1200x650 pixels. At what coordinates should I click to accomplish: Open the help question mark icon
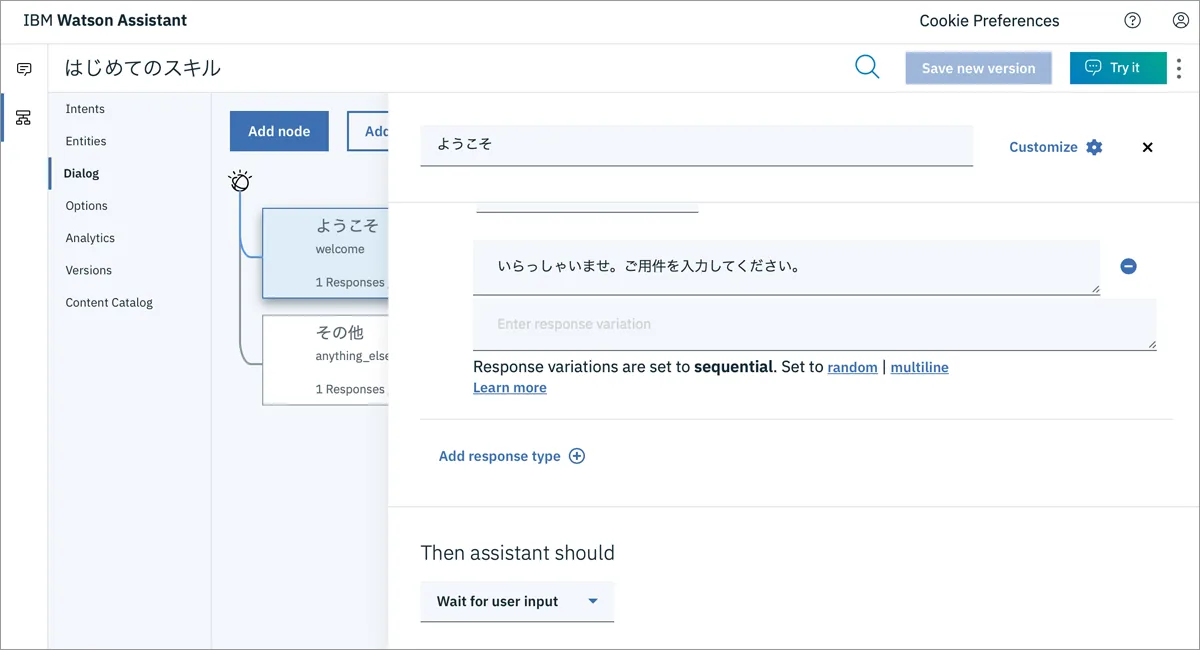pos(1132,20)
